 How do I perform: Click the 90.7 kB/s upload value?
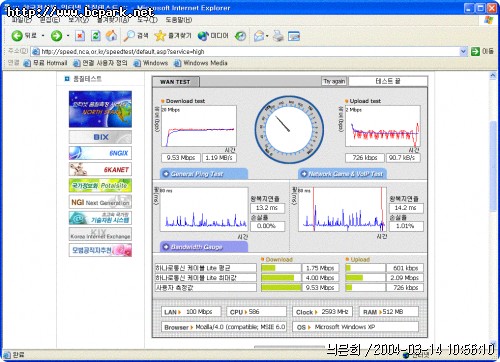403,158
